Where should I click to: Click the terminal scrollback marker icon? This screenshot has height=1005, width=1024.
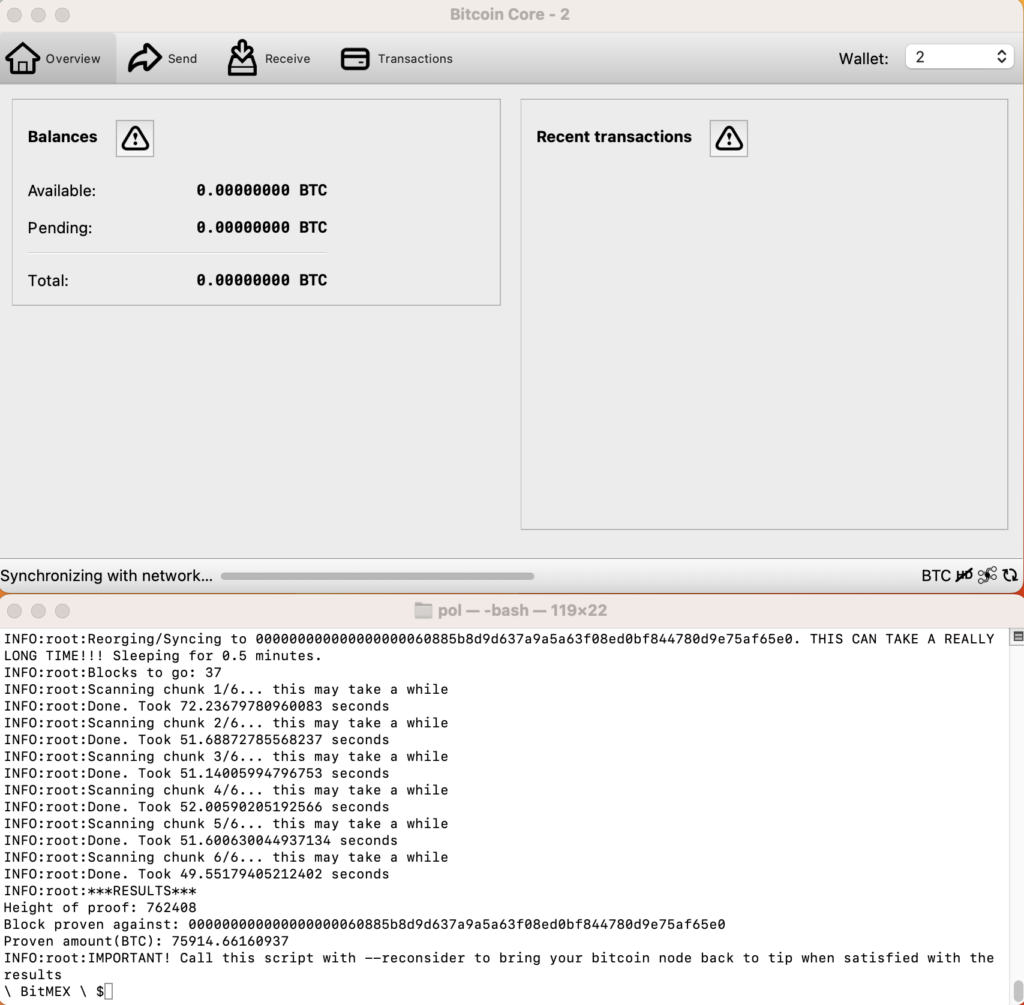click(1017, 636)
